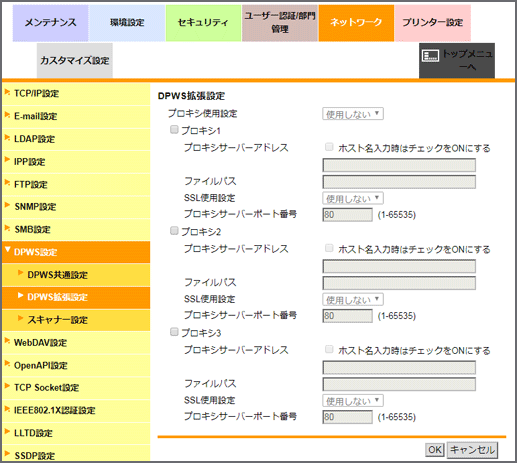The image size is (517, 463).
Task: Collapse the DPWS設定 down-arrow icon
Action: point(8,250)
